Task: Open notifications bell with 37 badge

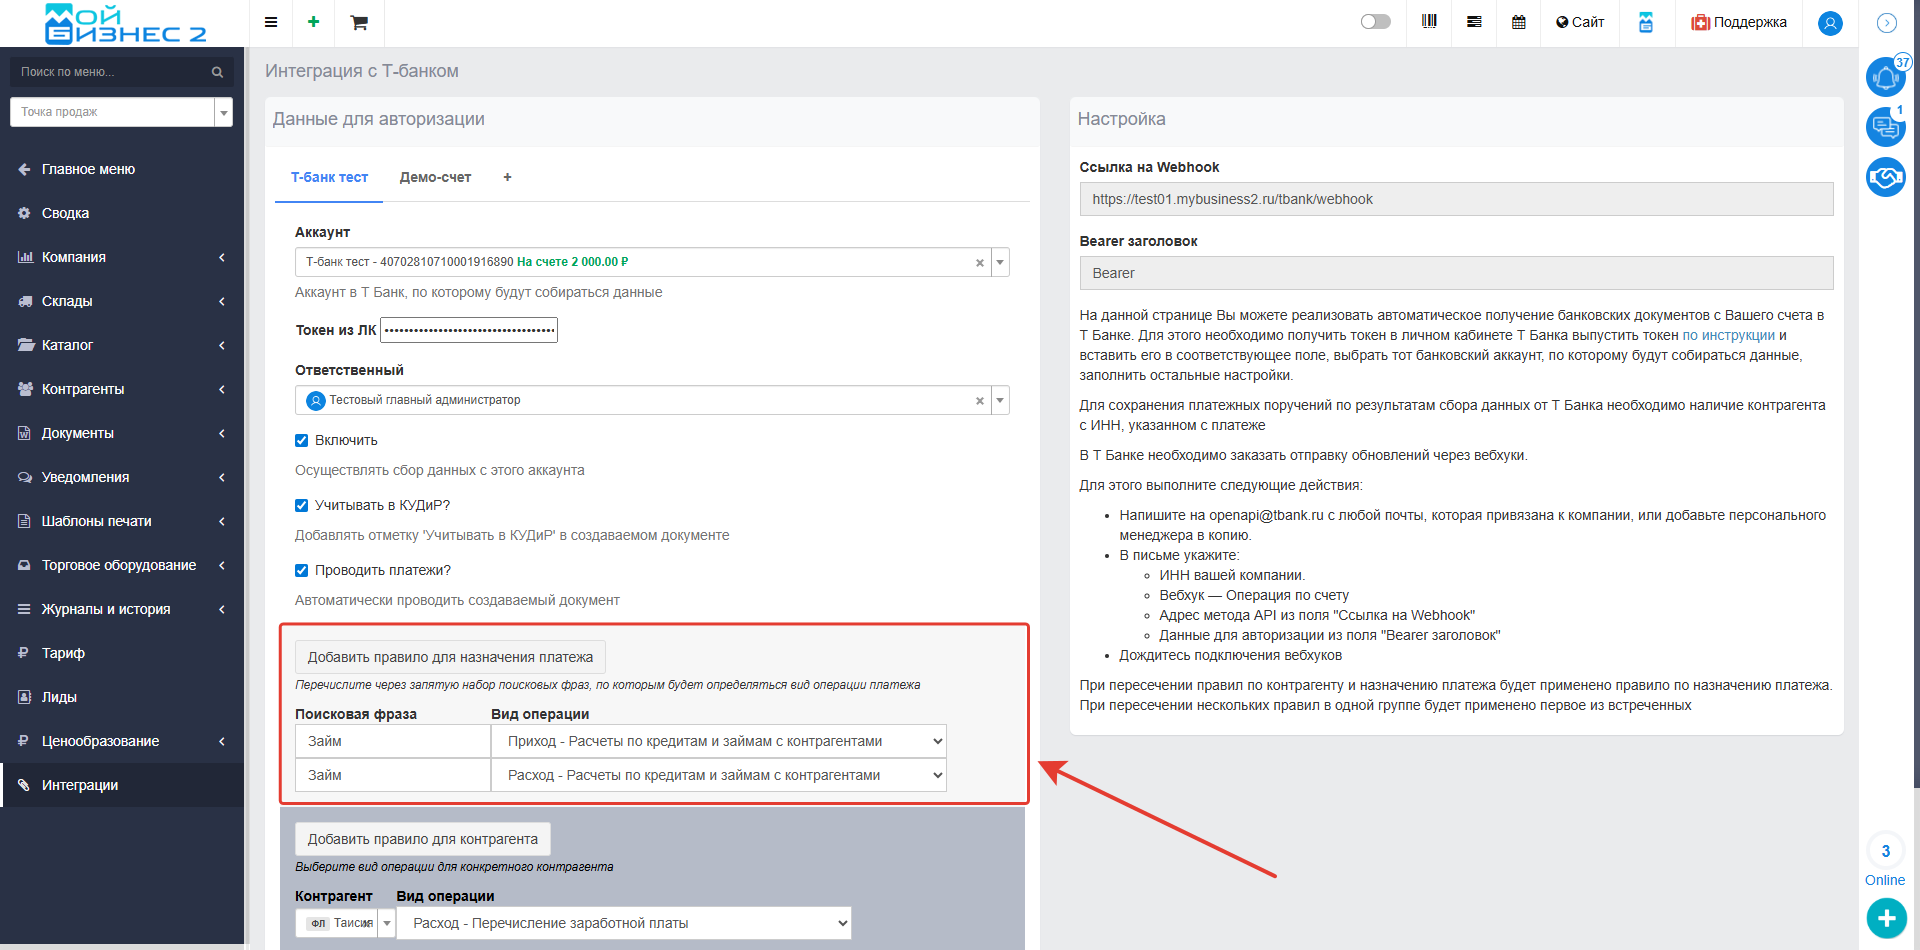Action: [x=1885, y=77]
